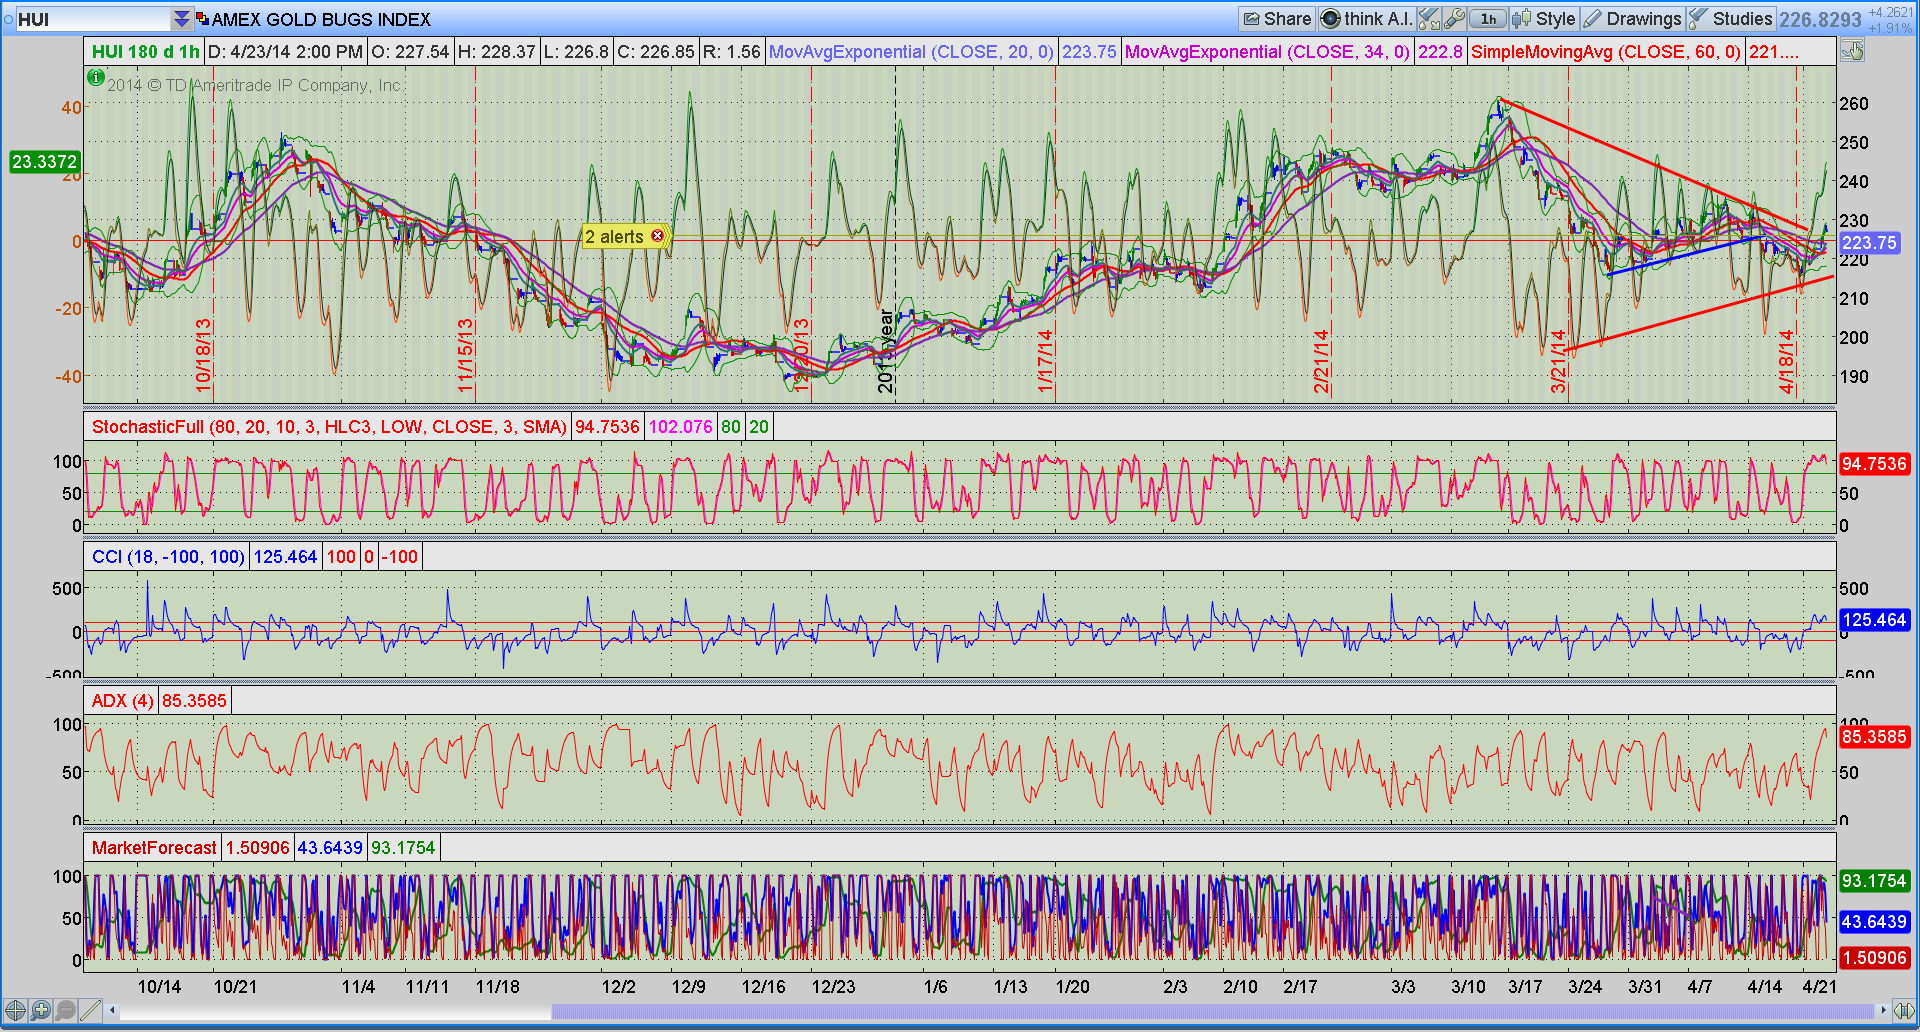
Task: Click the 1/17/14 expiration marker label
Action: coord(1045,361)
